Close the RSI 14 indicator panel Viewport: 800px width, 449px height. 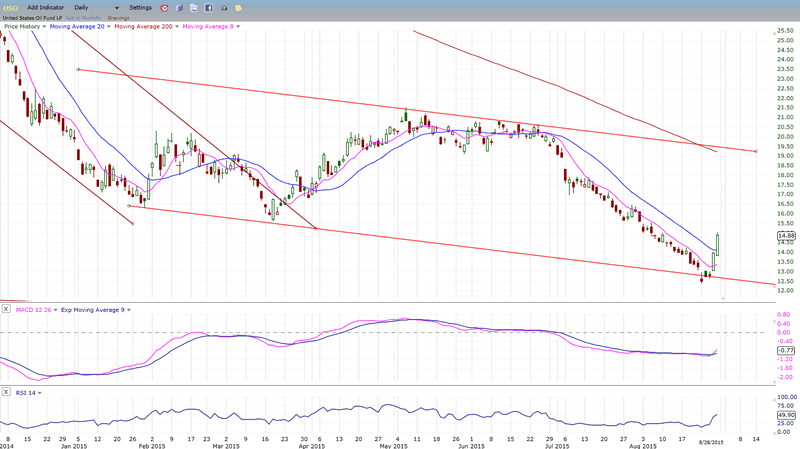[x=6, y=393]
